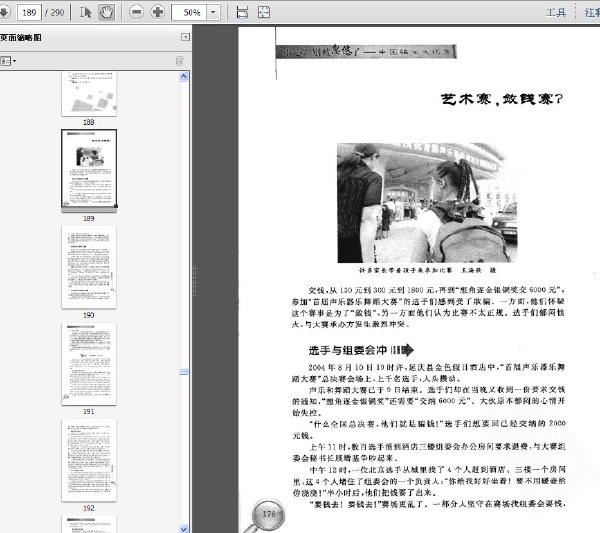The width and height of the screenshot is (600, 533).
Task: Click the page number field showing 189
Action: pyautogui.click(x=29, y=12)
